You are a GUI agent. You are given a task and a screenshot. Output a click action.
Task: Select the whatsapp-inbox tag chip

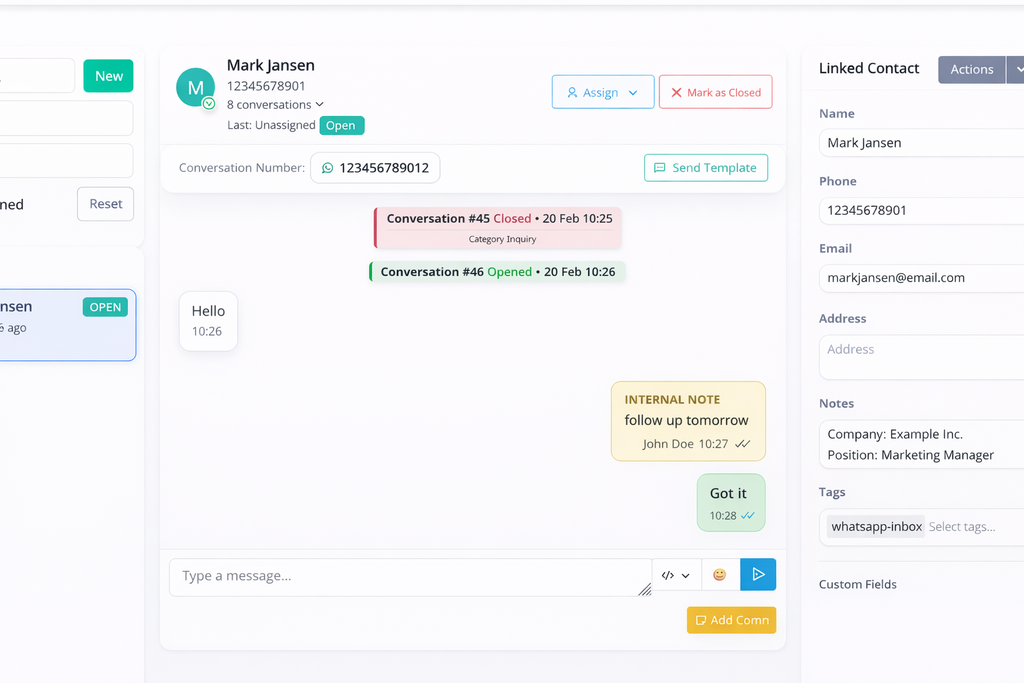pyautogui.click(x=876, y=527)
